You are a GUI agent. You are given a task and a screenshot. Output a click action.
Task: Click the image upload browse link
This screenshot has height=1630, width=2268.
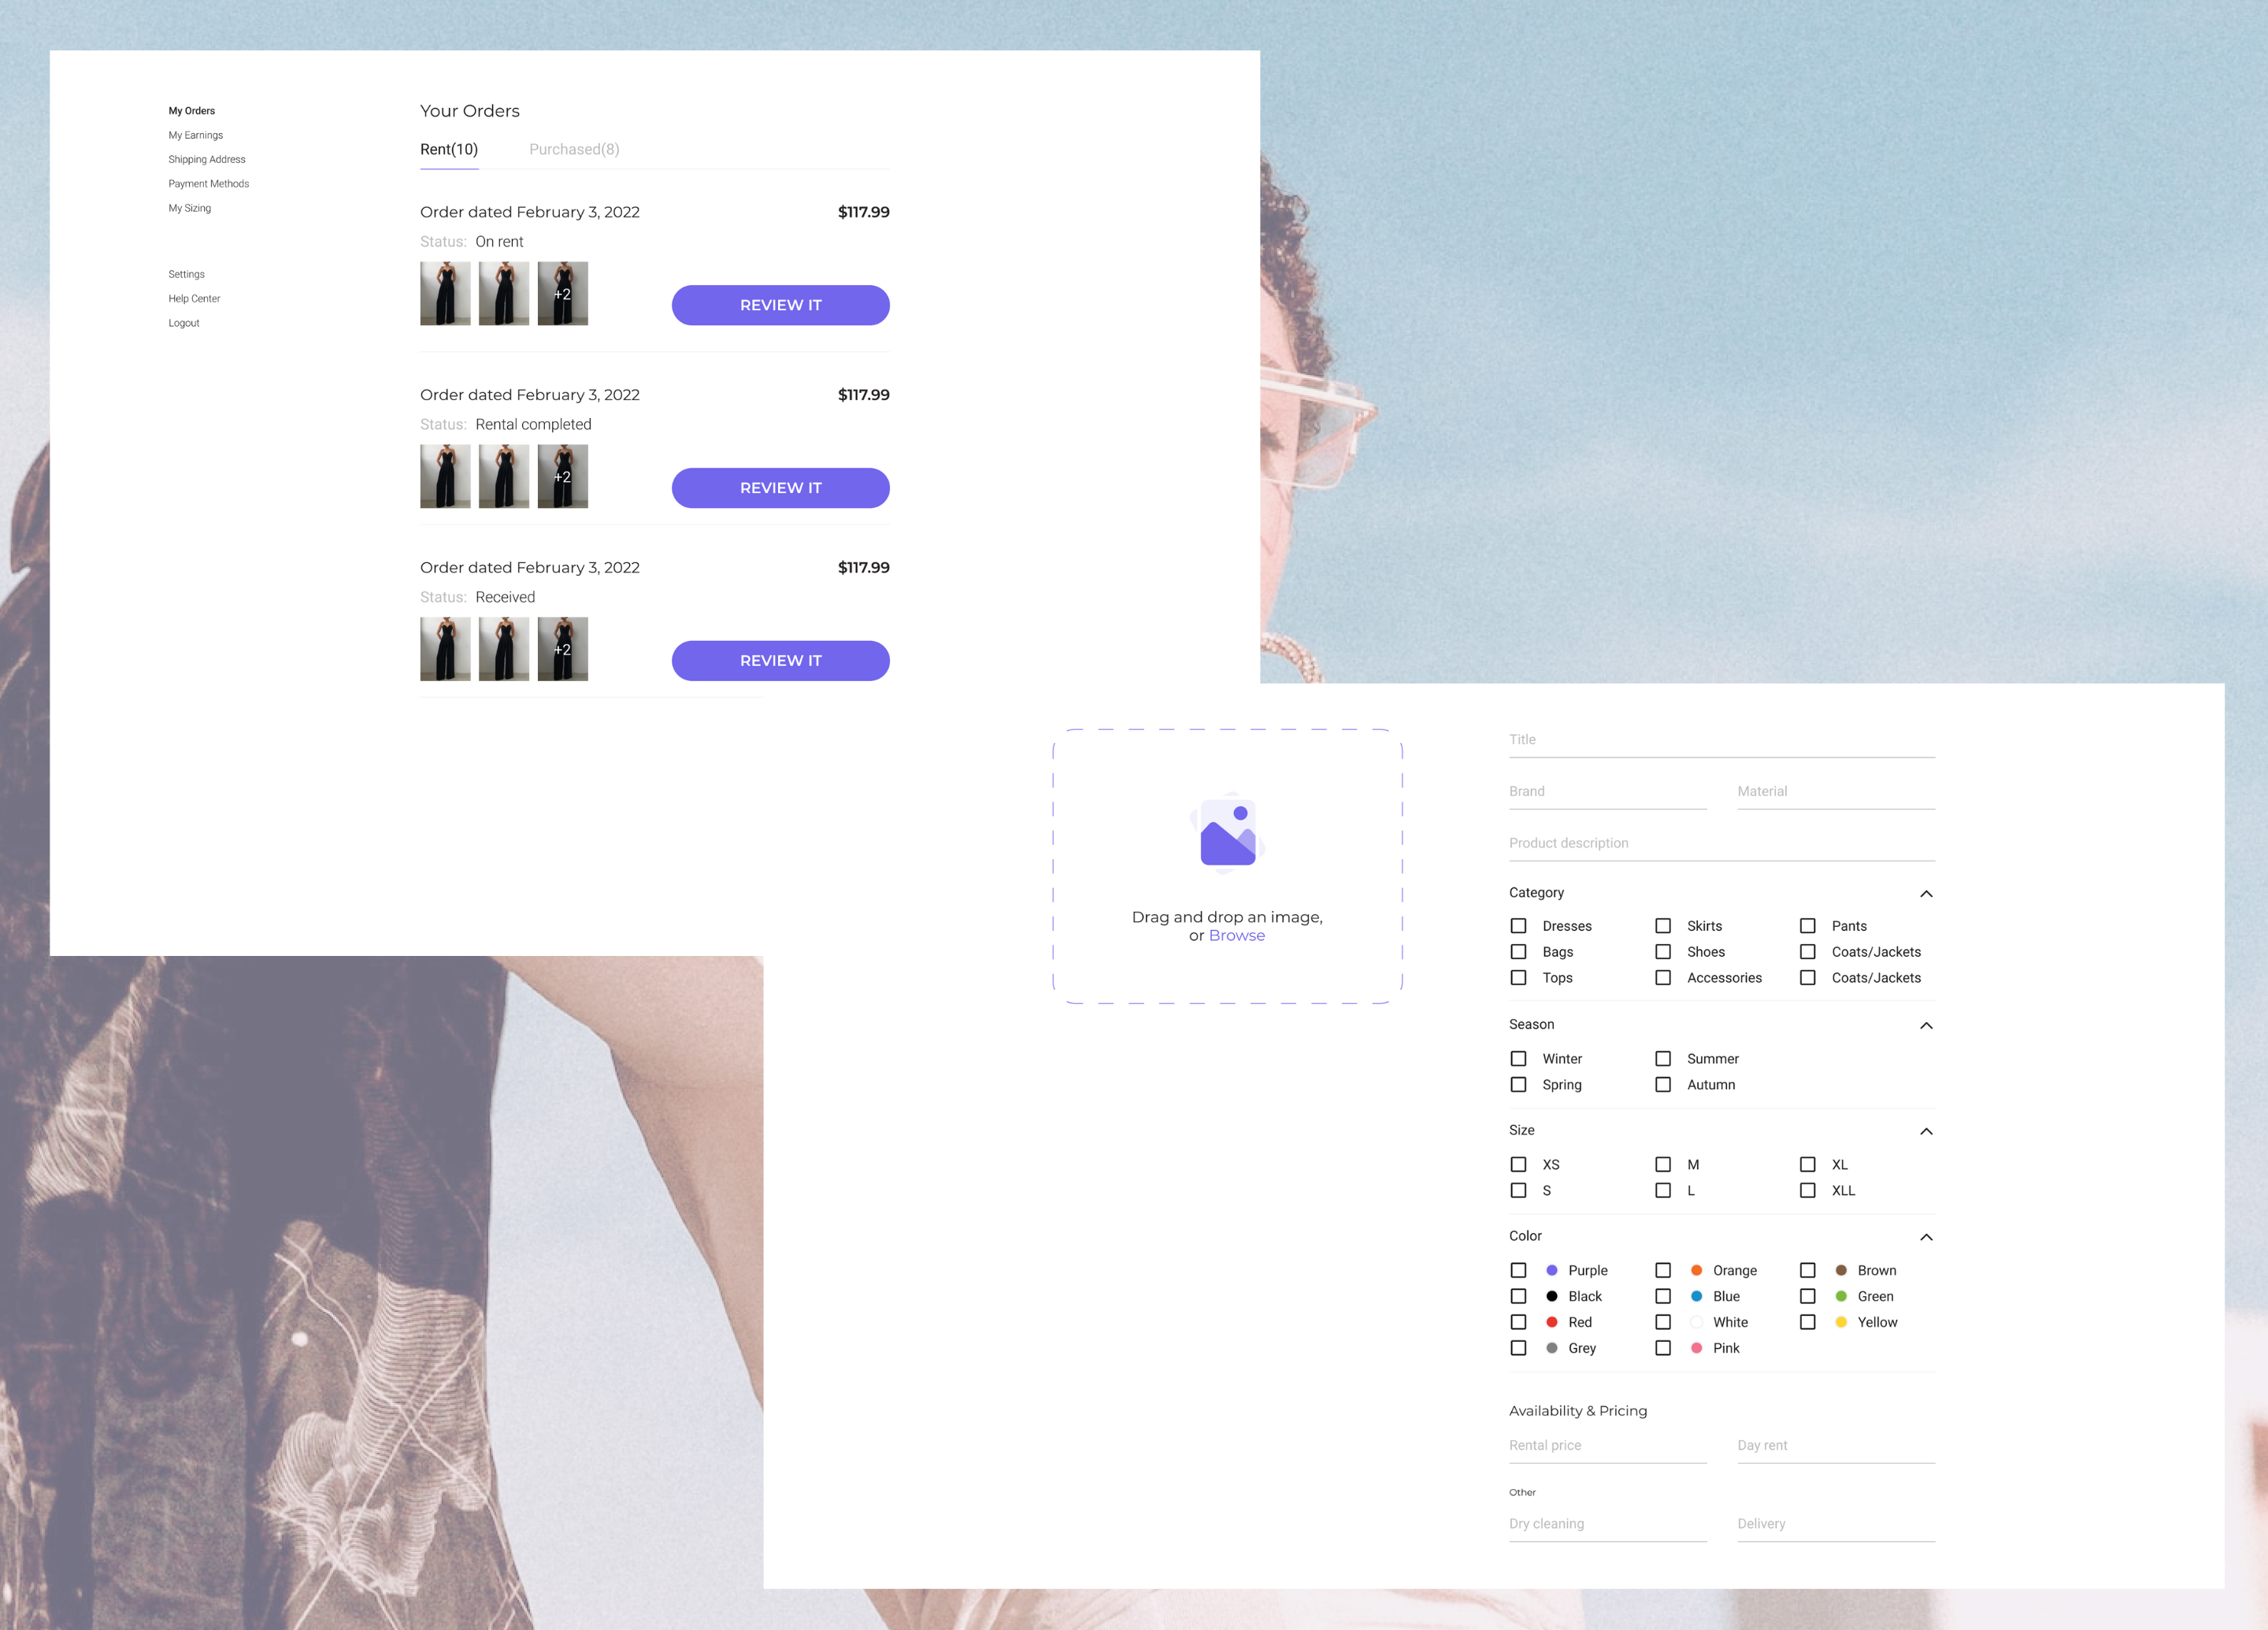tap(1240, 935)
